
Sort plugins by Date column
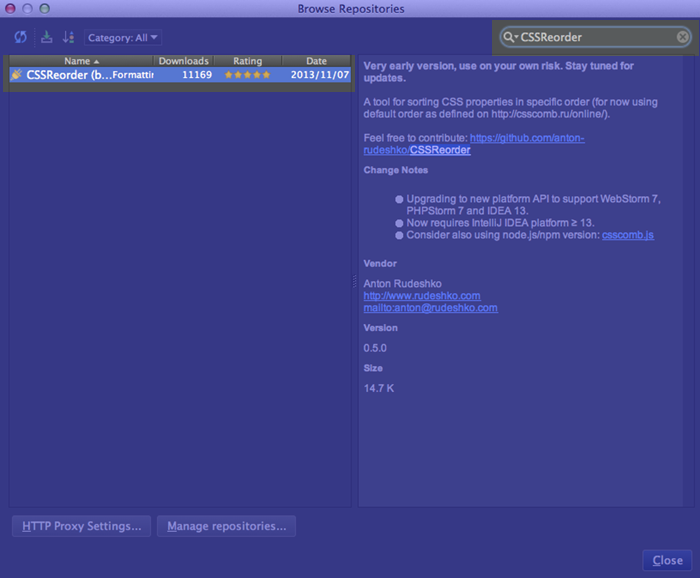coord(316,61)
